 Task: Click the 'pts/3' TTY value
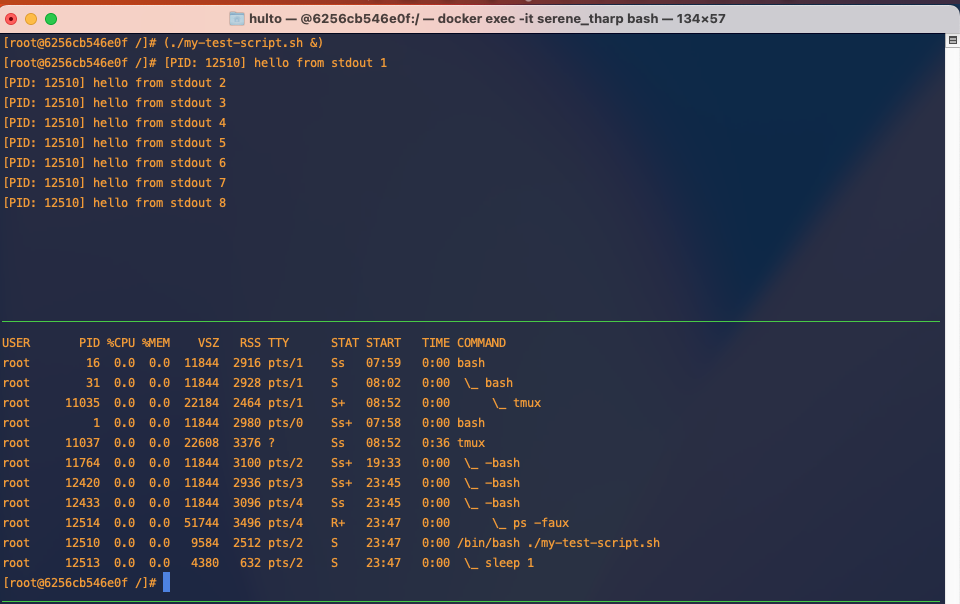[x=285, y=483]
